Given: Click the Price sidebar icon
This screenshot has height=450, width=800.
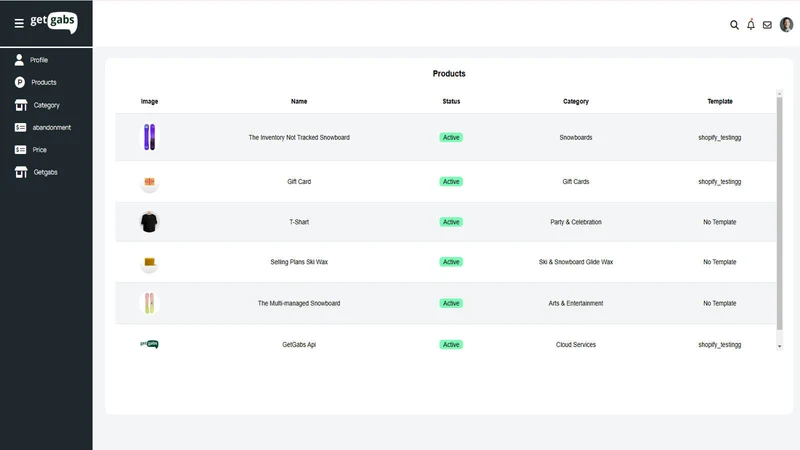Looking at the screenshot, I should [x=20, y=149].
